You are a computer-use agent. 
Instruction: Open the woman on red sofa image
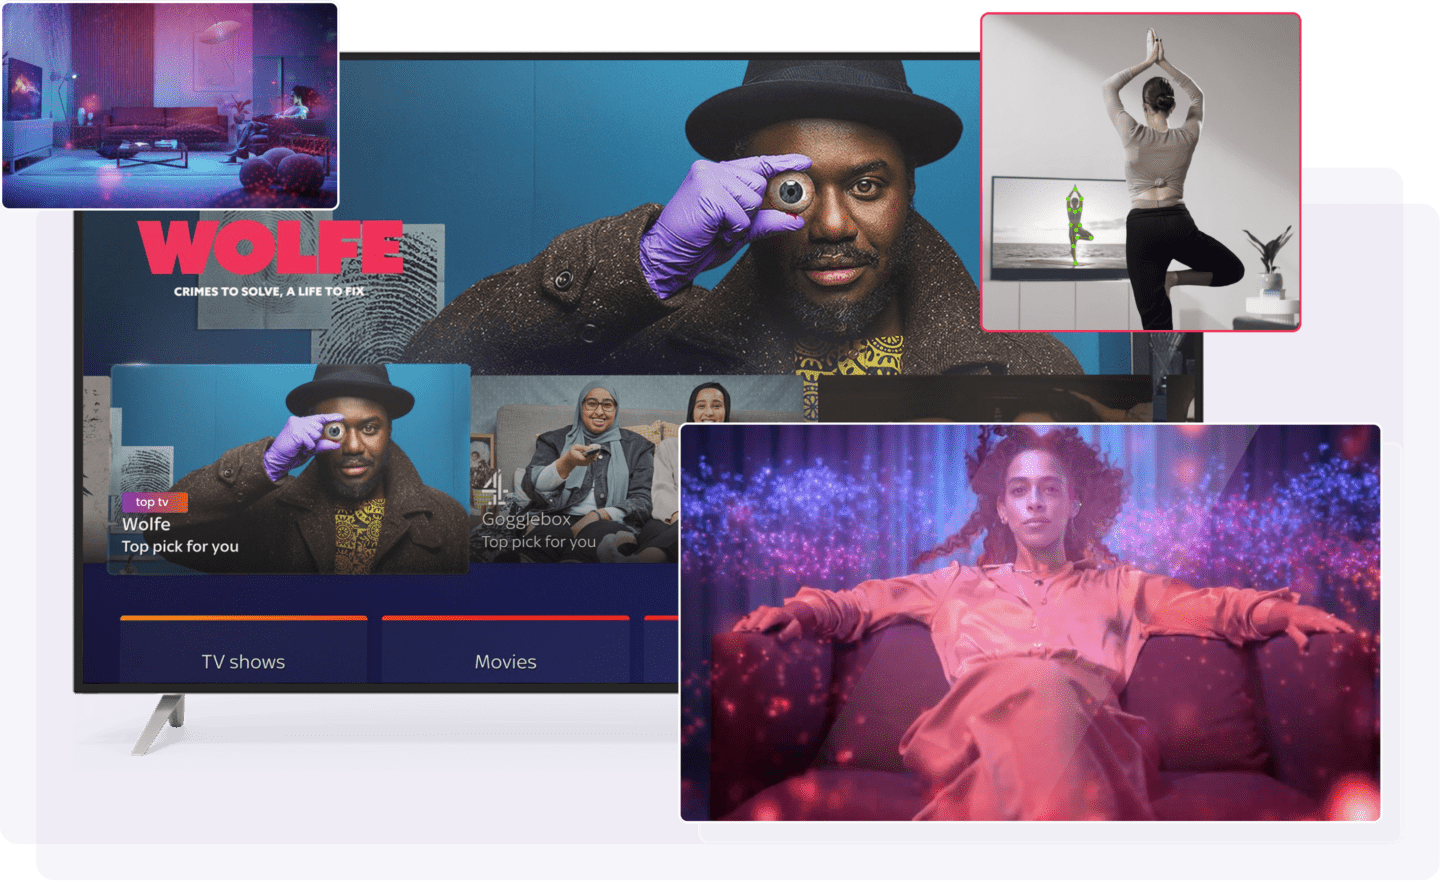tap(1030, 622)
